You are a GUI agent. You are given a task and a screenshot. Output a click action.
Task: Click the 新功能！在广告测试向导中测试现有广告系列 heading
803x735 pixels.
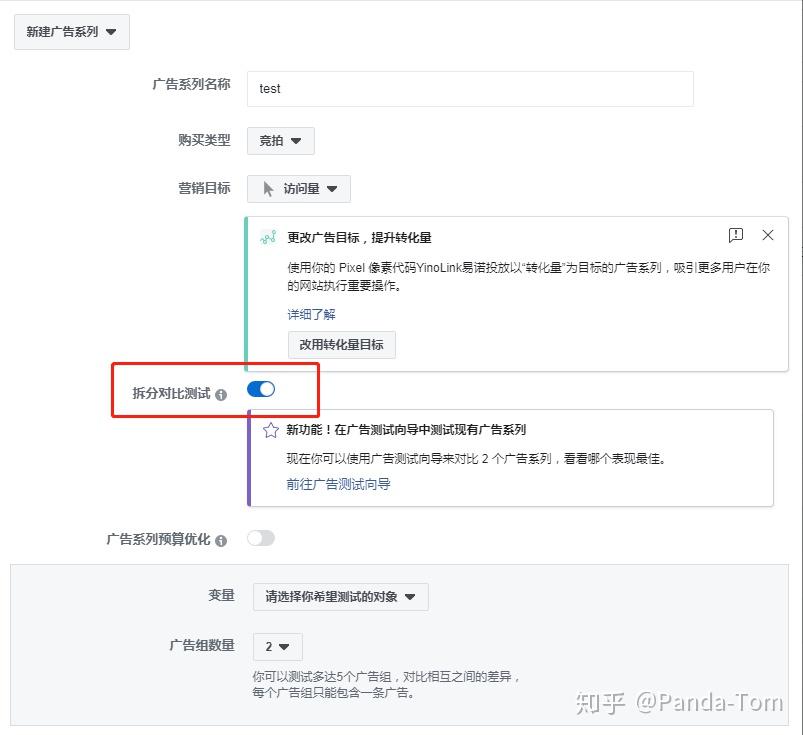click(406, 430)
